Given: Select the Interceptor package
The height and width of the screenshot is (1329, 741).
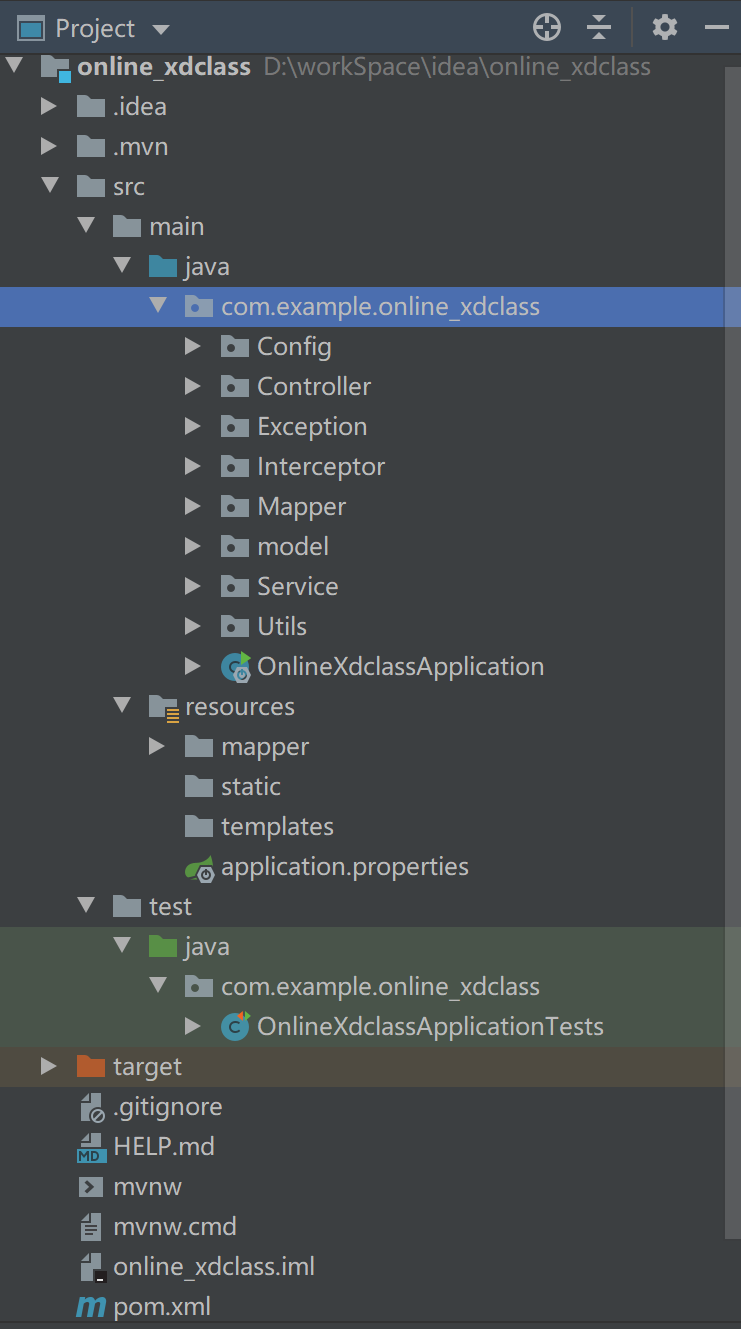Looking at the screenshot, I should coord(320,467).
